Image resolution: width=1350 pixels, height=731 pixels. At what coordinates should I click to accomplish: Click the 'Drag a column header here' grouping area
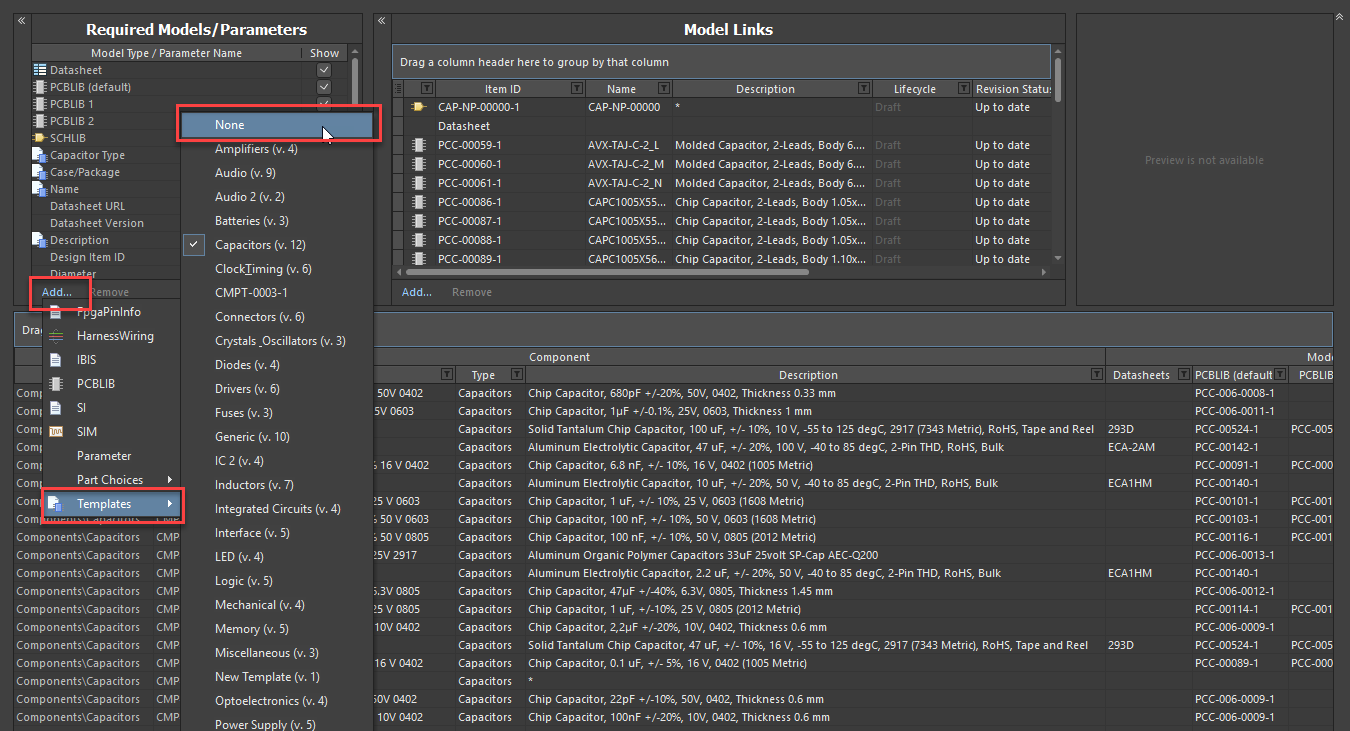click(x=721, y=62)
